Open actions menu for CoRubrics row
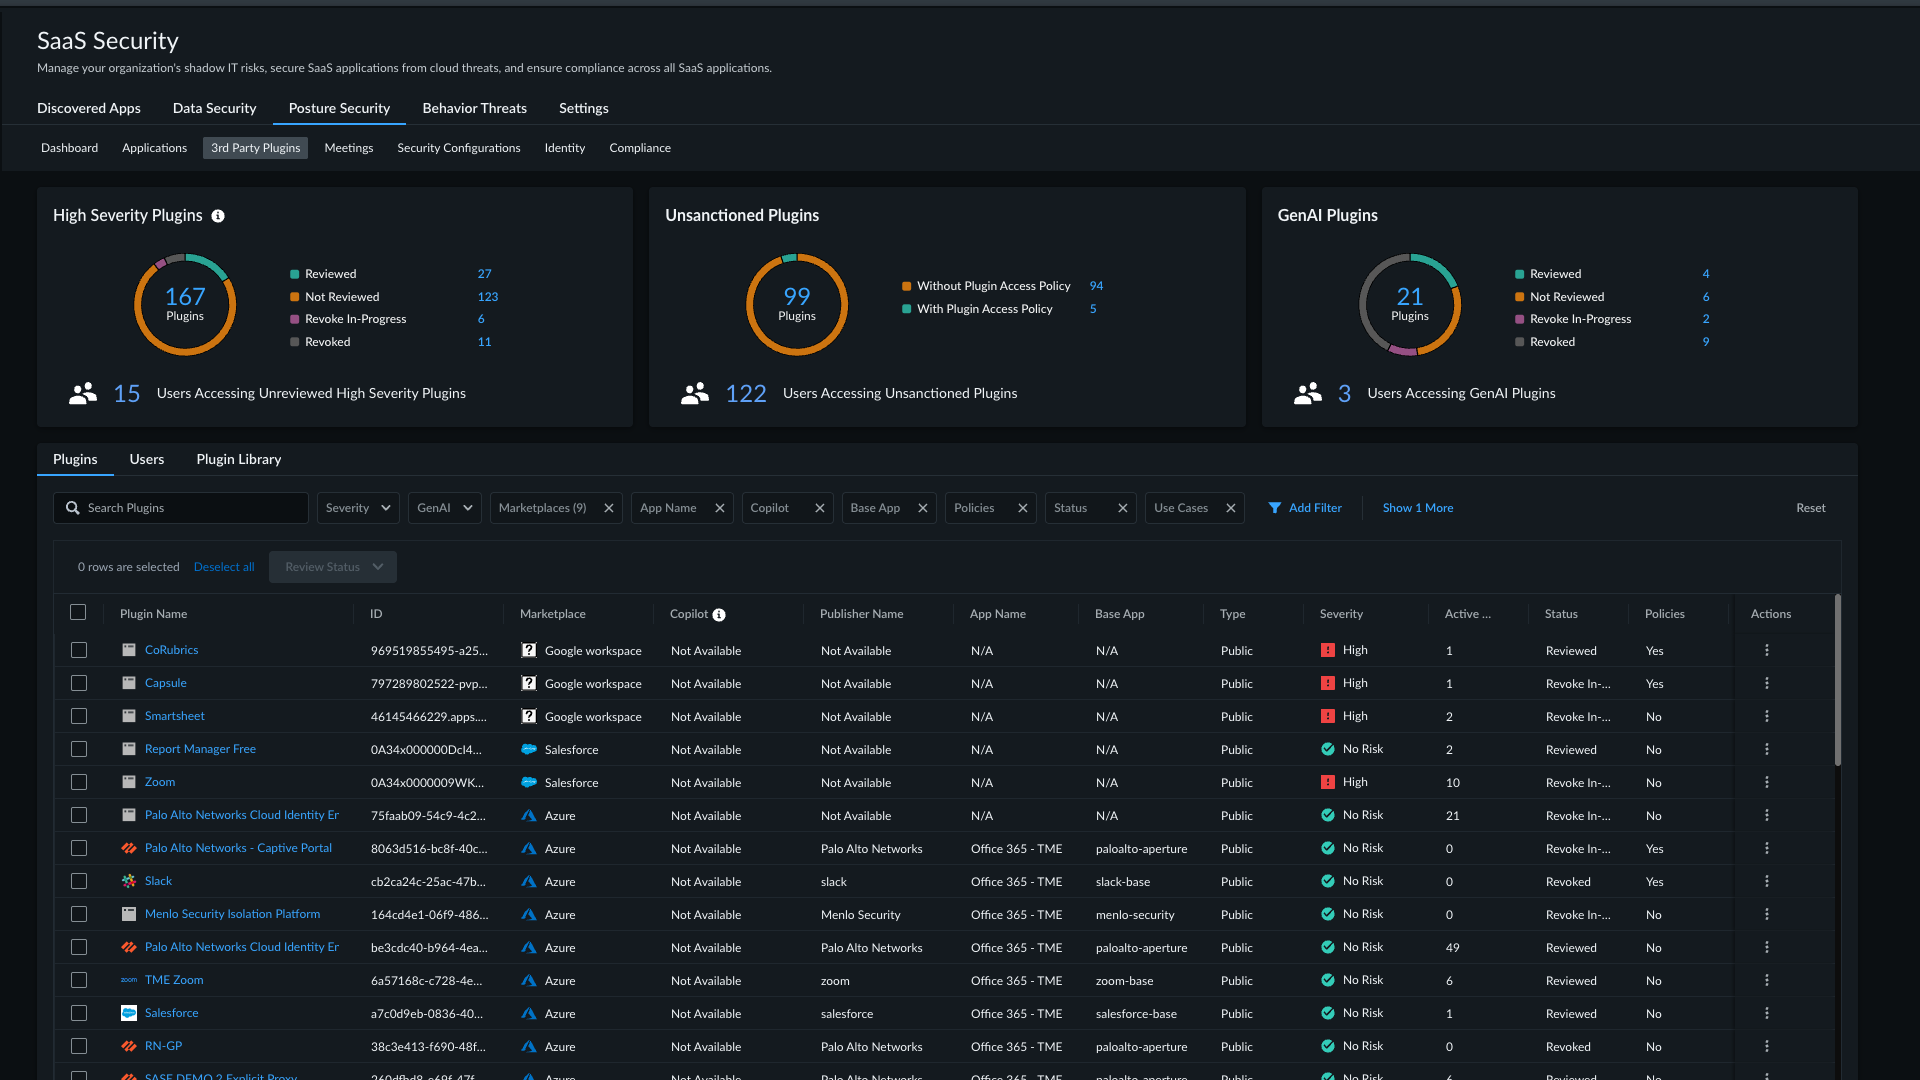The image size is (1920, 1080). click(x=1767, y=650)
